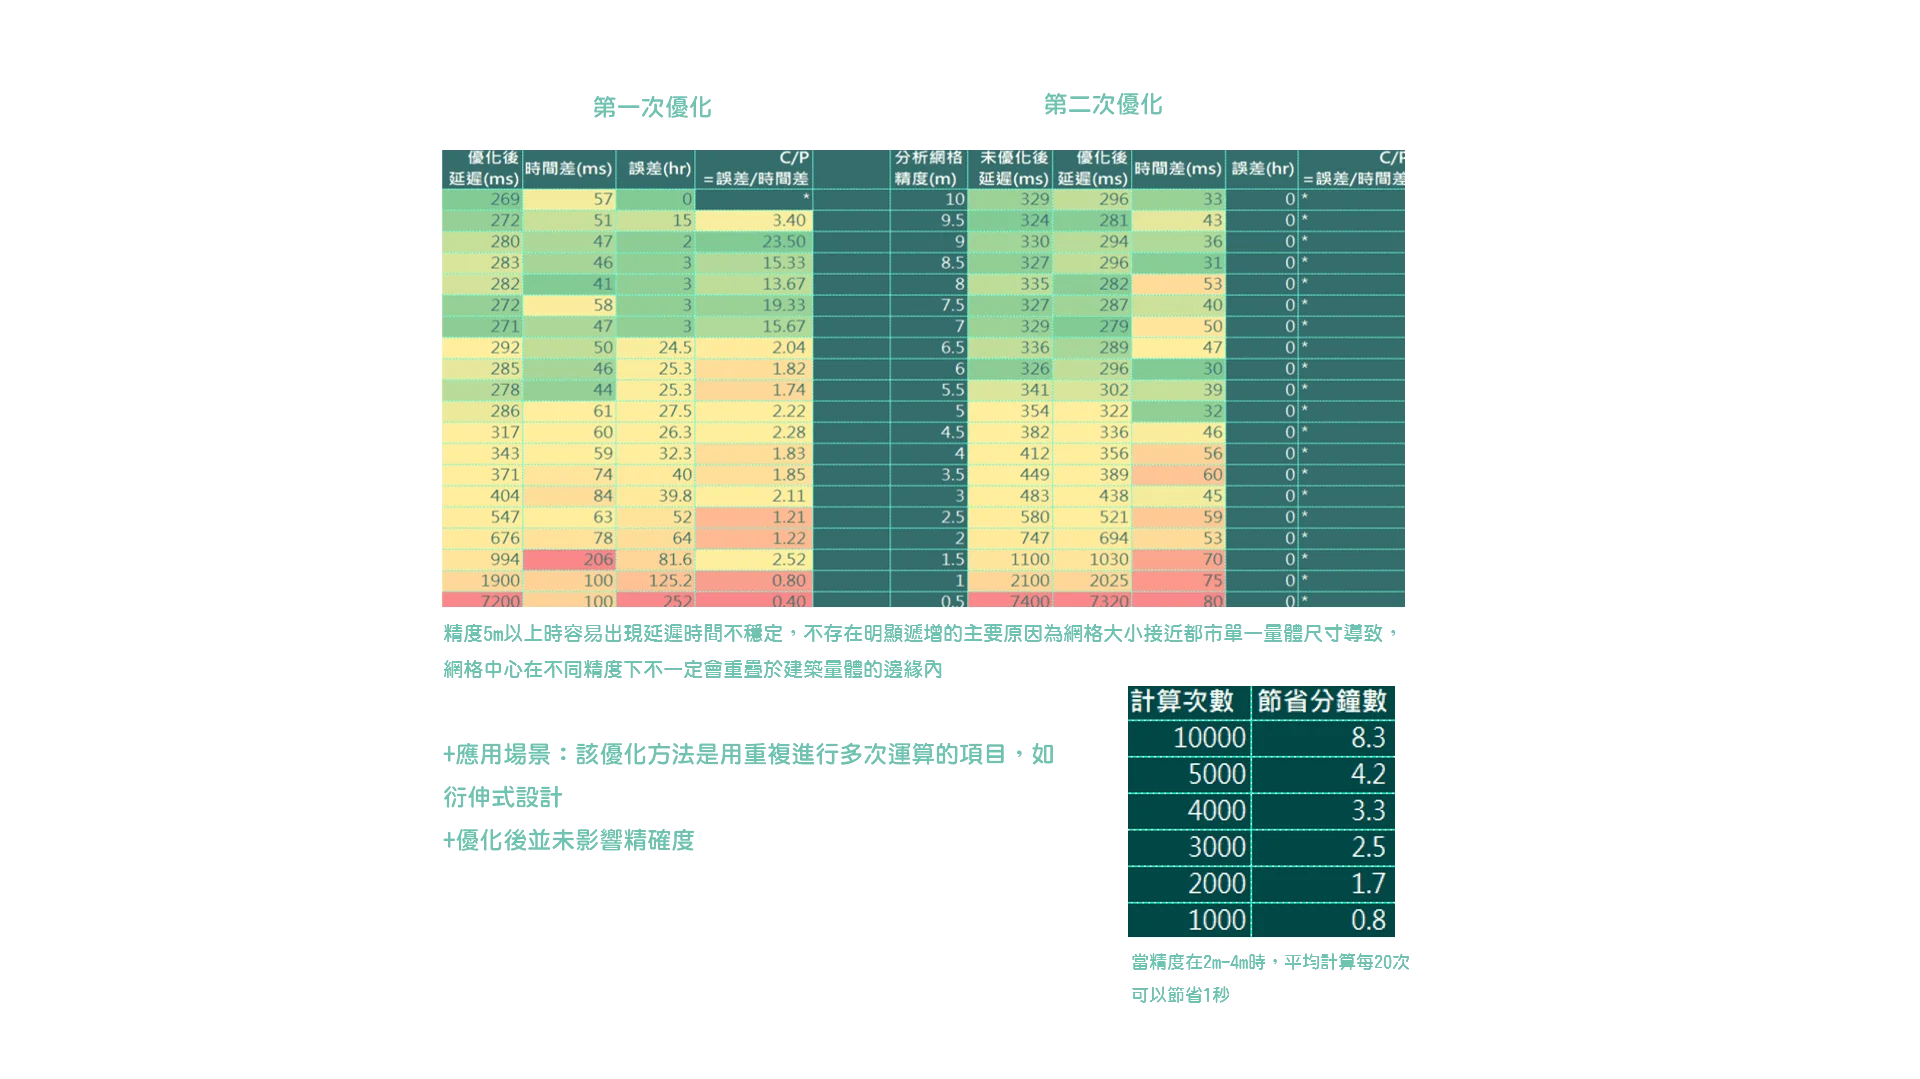Select the 23.50 C/P value cell
The height and width of the screenshot is (1079, 1920).
(x=754, y=241)
